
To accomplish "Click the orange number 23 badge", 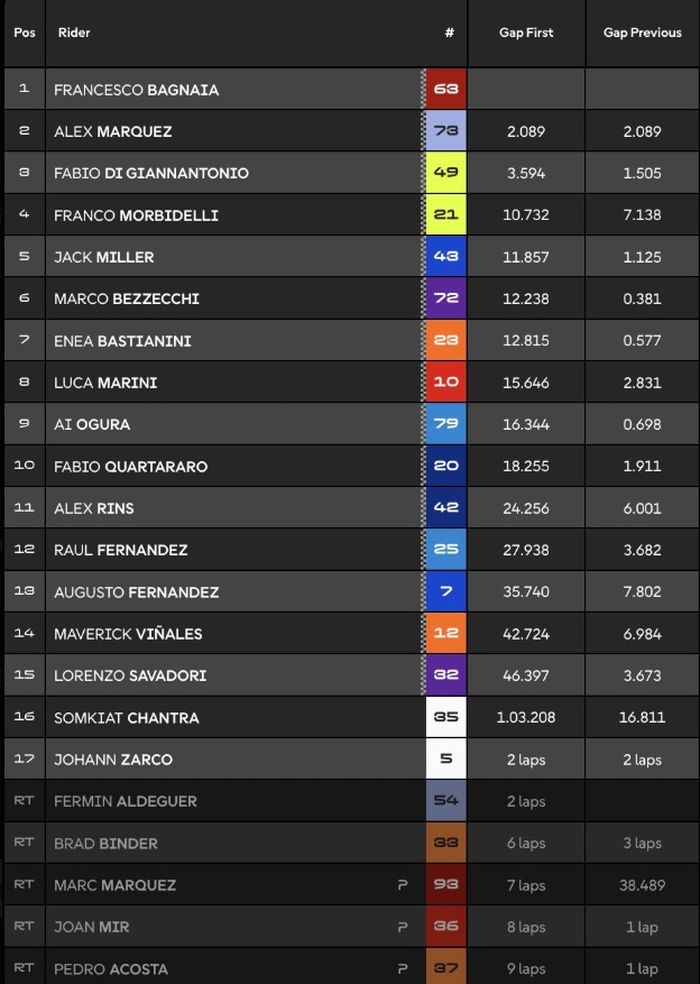I will point(446,341).
